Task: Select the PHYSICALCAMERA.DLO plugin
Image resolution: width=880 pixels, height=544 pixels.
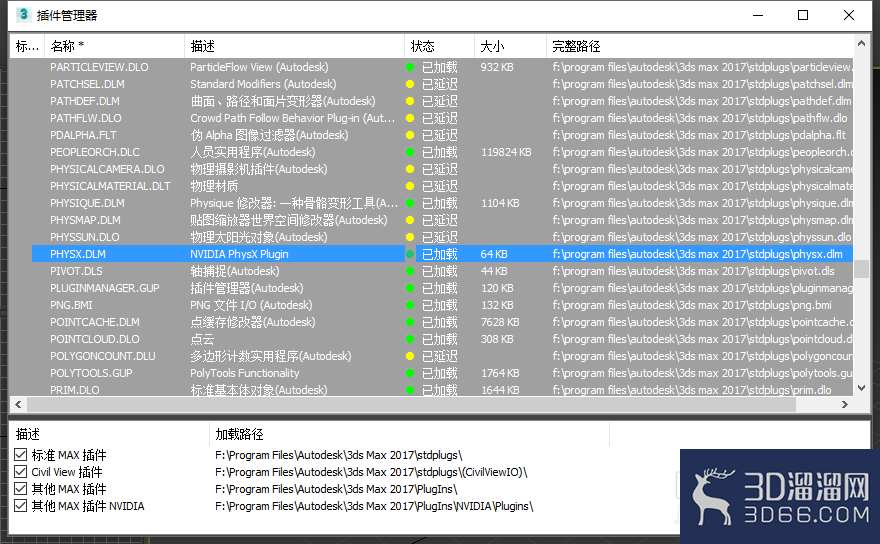Action: 107,169
